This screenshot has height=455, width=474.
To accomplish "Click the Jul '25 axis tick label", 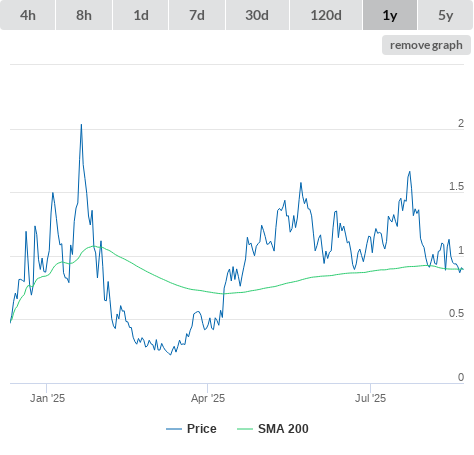I will [370, 398].
